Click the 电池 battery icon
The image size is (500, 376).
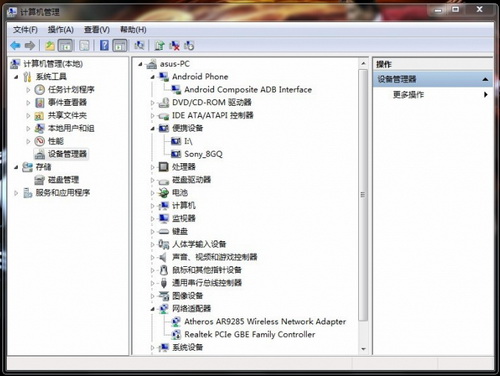click(x=164, y=193)
